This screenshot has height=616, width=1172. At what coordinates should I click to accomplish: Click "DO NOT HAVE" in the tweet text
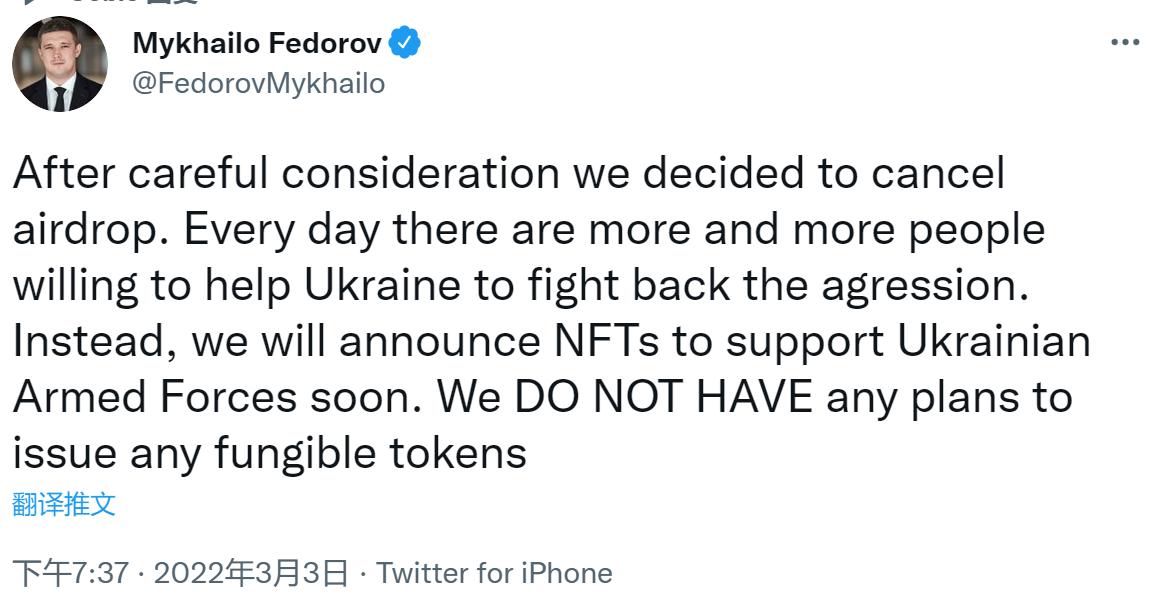pyautogui.click(x=661, y=397)
